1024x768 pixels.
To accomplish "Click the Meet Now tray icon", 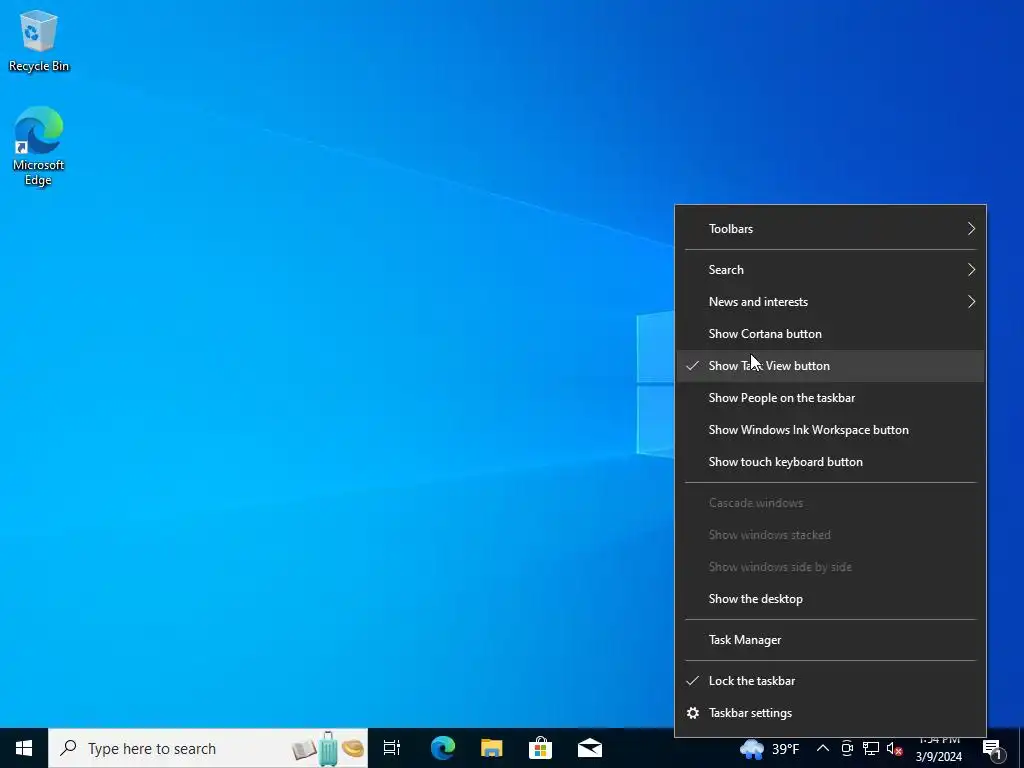I will click(847, 748).
